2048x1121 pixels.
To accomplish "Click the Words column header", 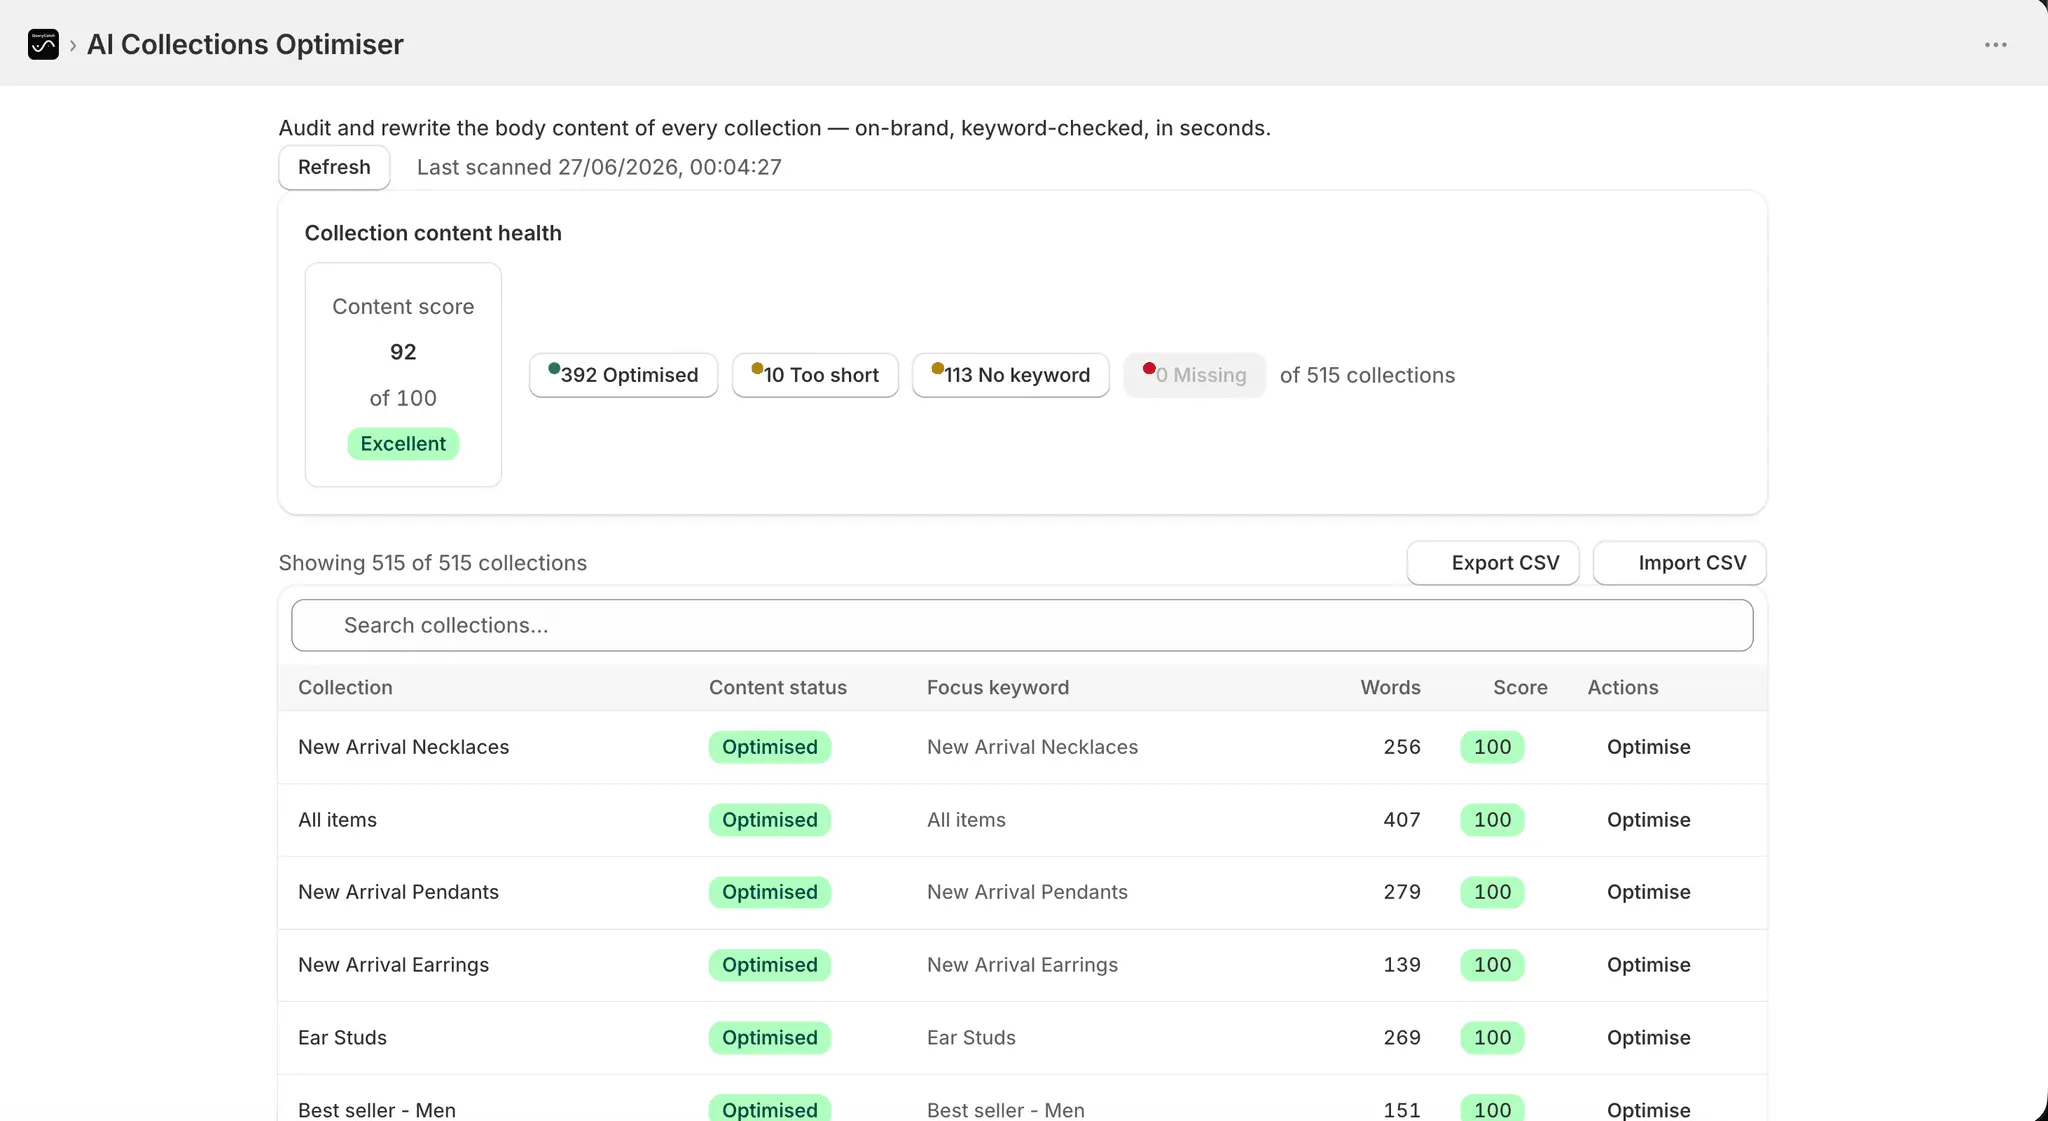I will click(1390, 687).
